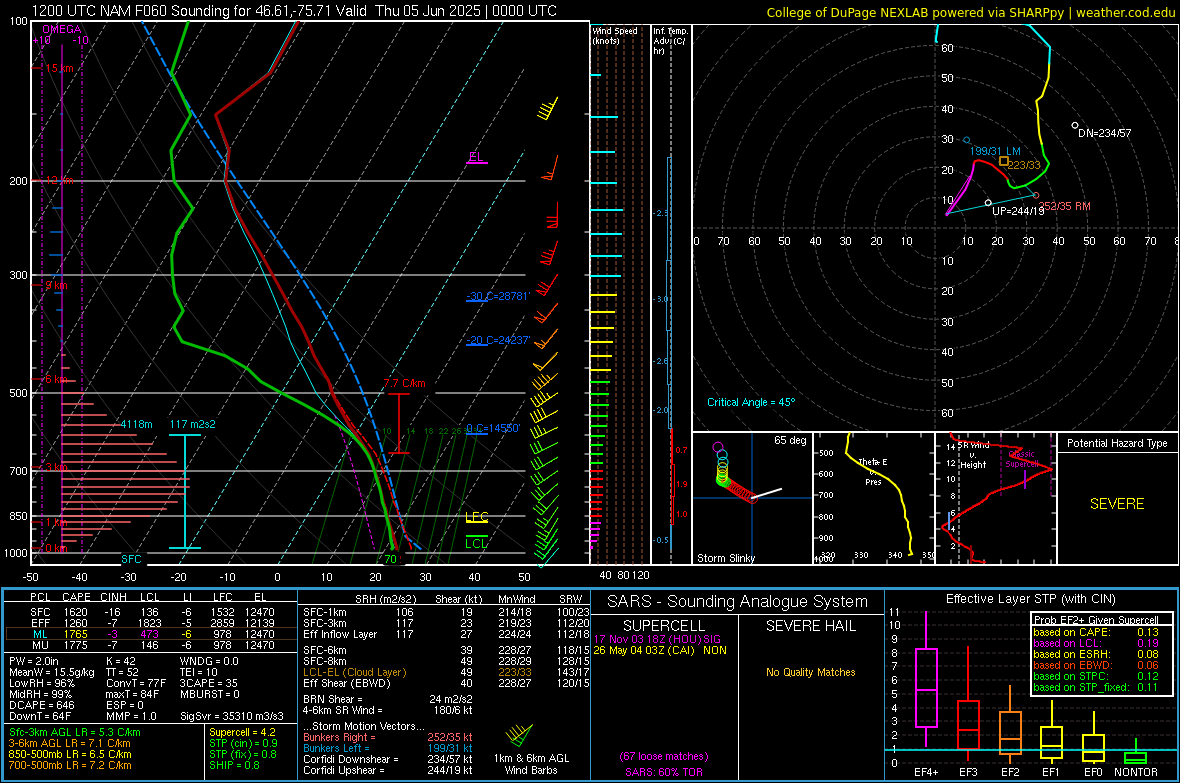Click the 'UP=244/19' hodograph label

point(1018,212)
